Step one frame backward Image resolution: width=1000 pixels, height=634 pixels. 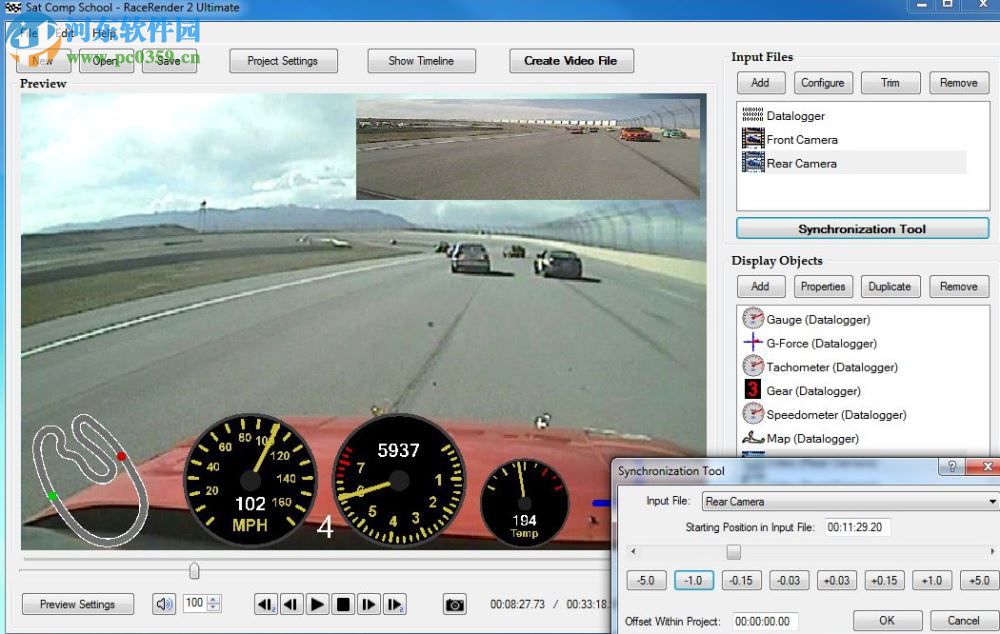(x=291, y=604)
